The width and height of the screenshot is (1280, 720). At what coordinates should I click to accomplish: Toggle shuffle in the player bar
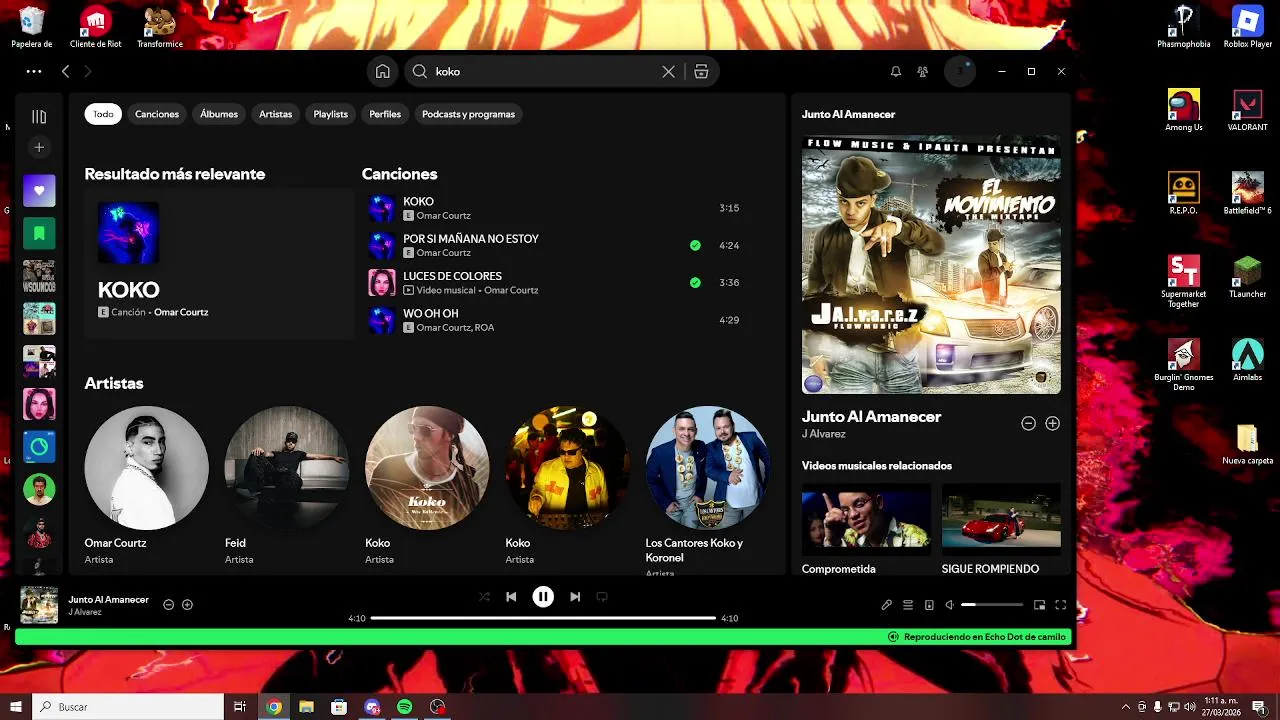pos(484,597)
